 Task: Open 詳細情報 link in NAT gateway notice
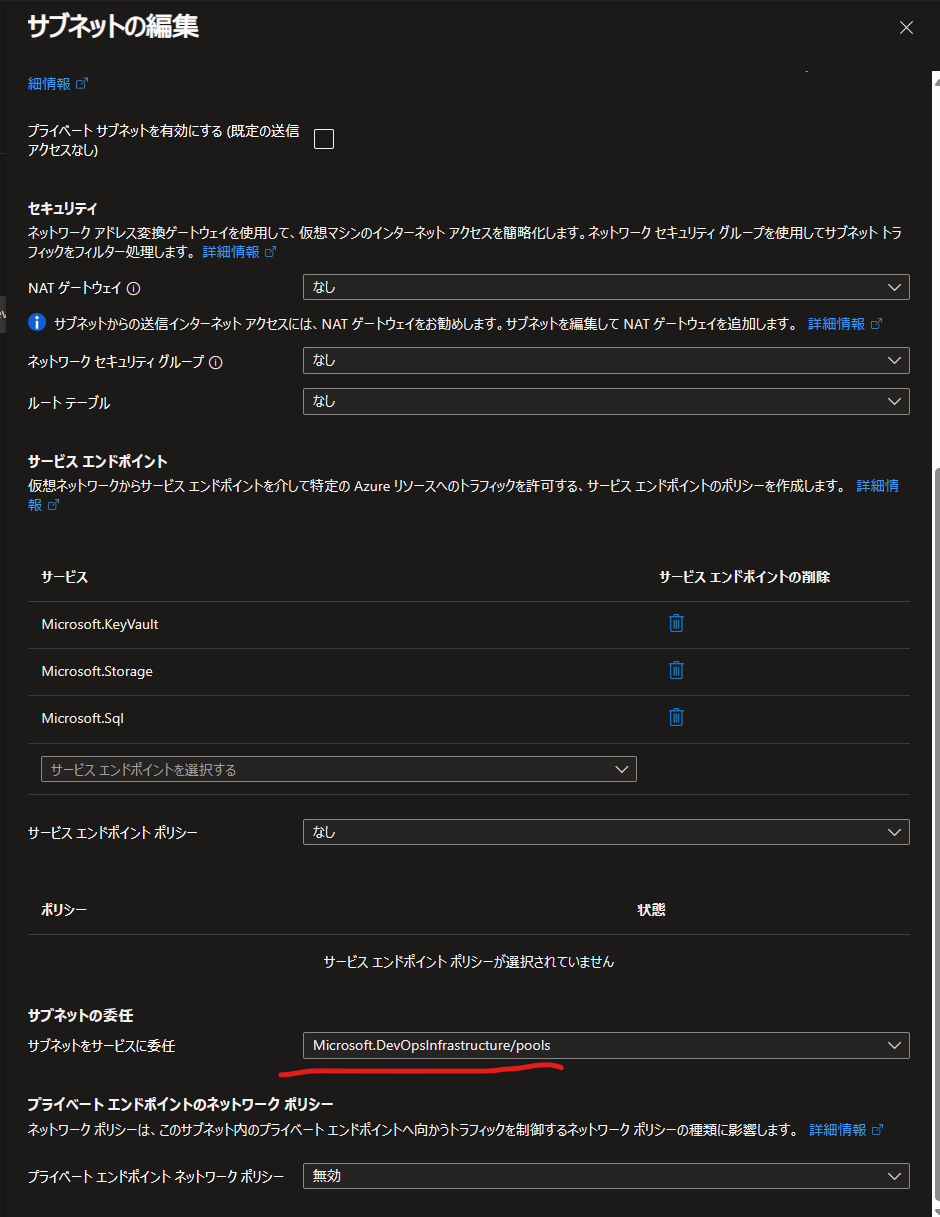845,324
